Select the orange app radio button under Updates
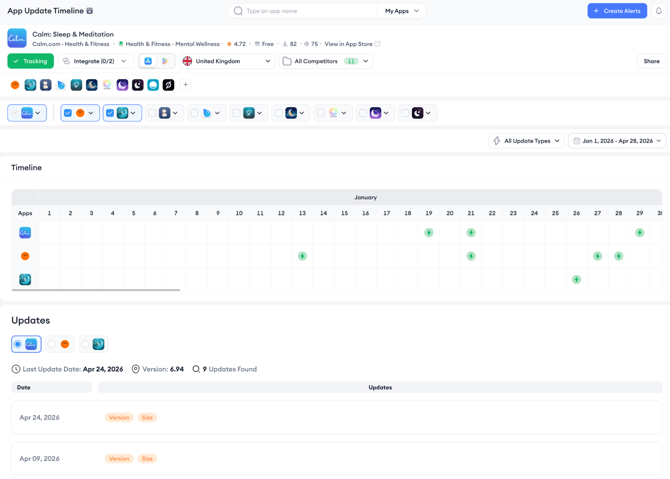670x479 pixels. [52, 344]
